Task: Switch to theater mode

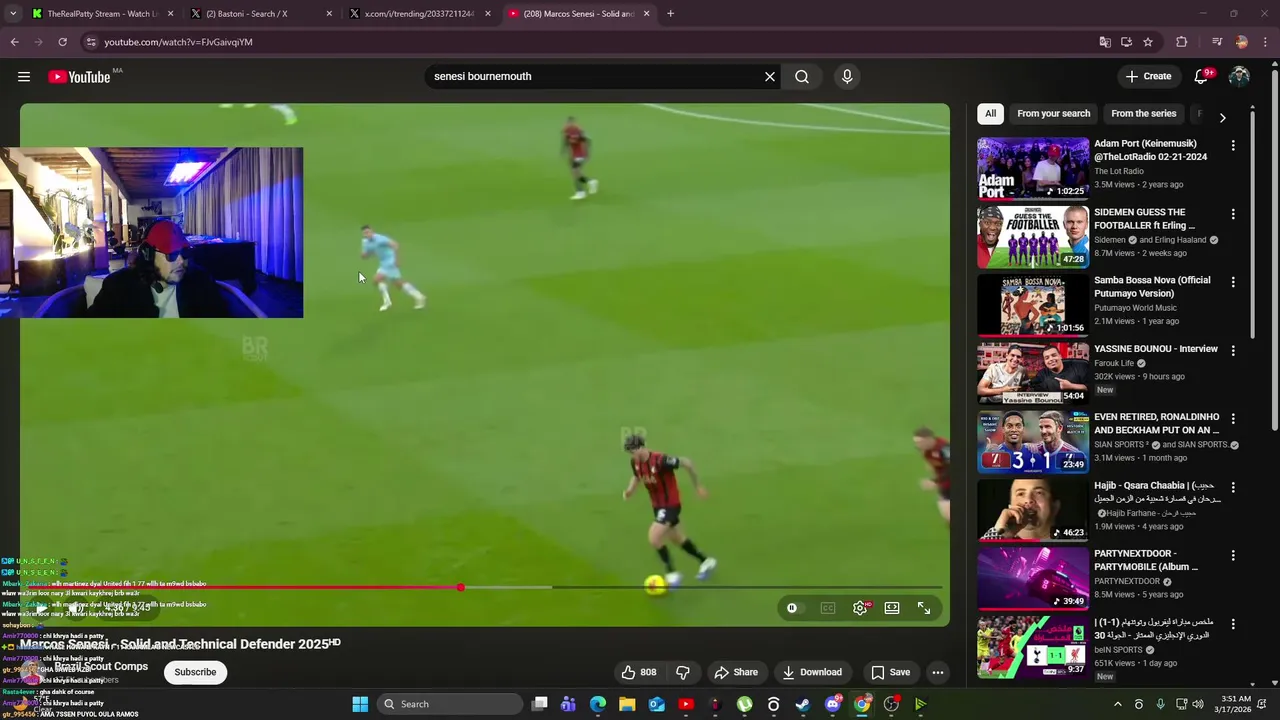Action: 892,608
